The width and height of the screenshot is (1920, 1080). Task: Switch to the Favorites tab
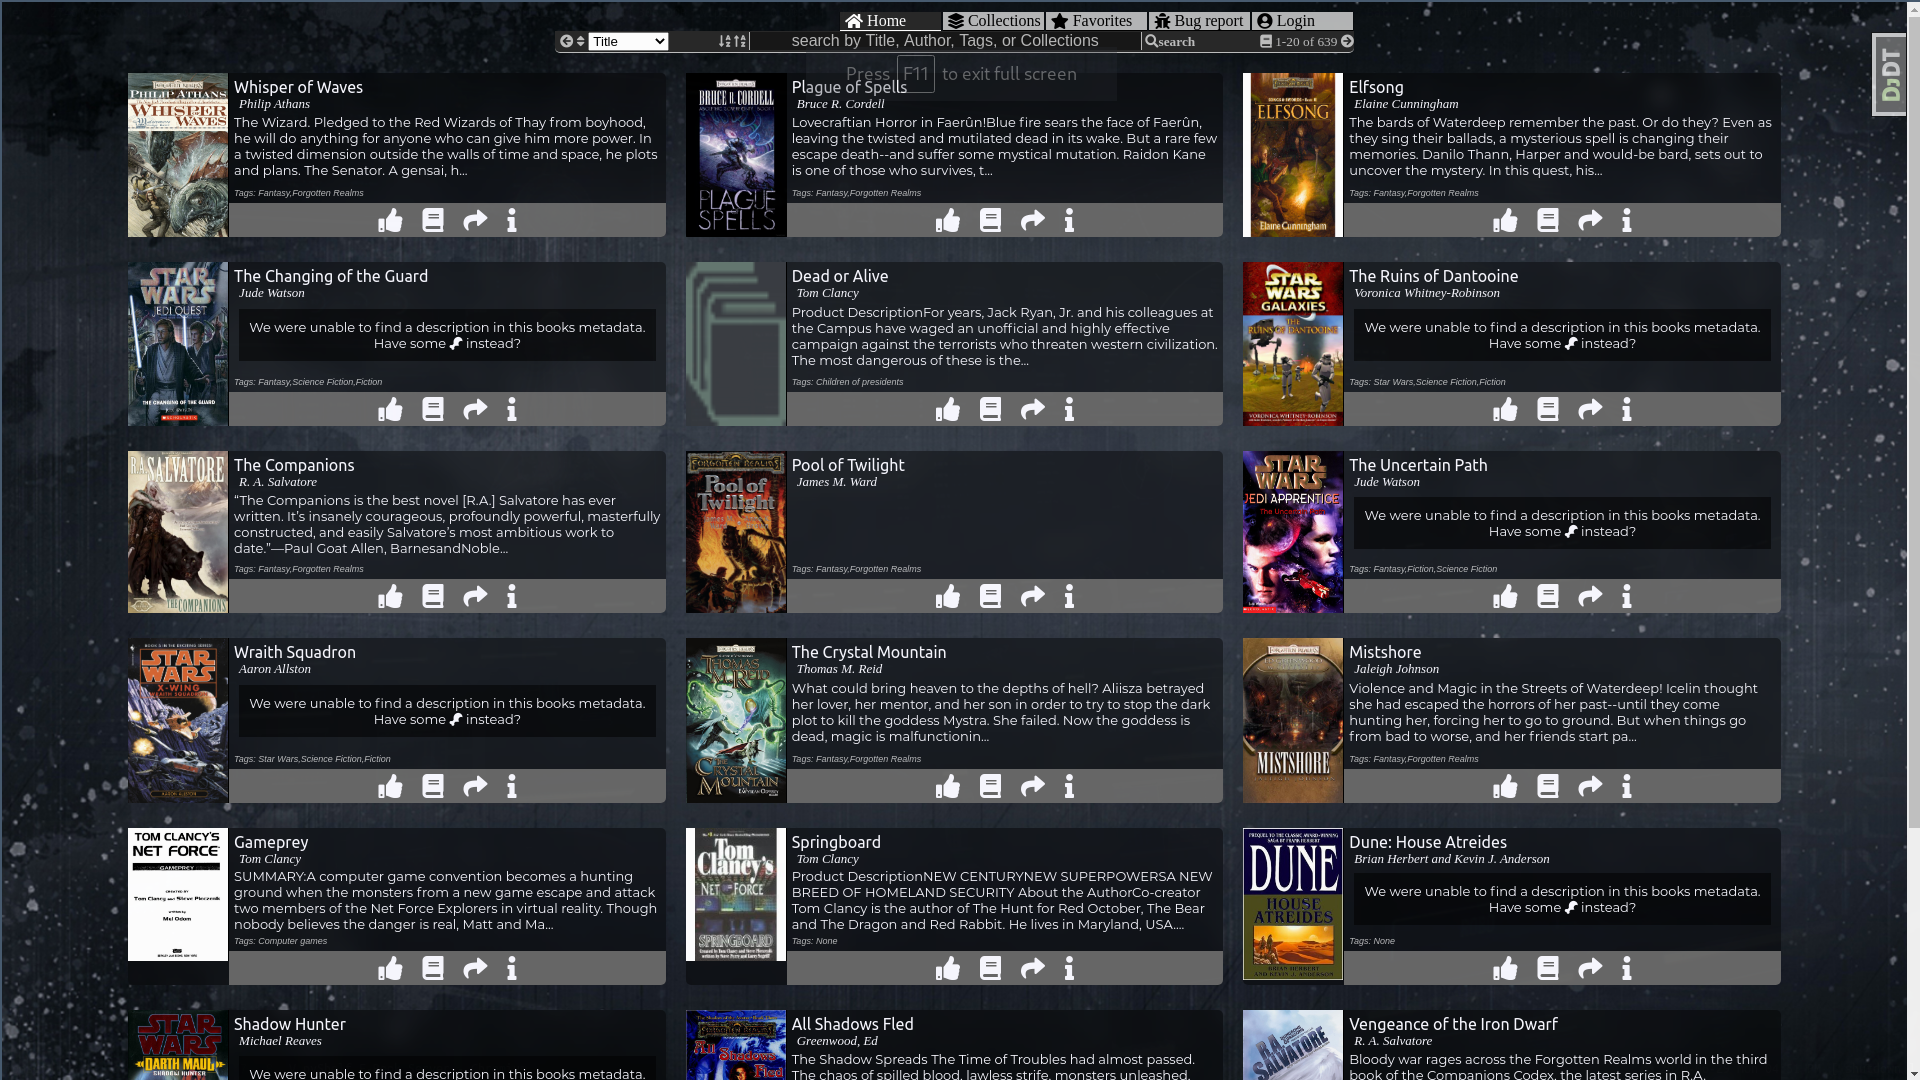point(1095,21)
